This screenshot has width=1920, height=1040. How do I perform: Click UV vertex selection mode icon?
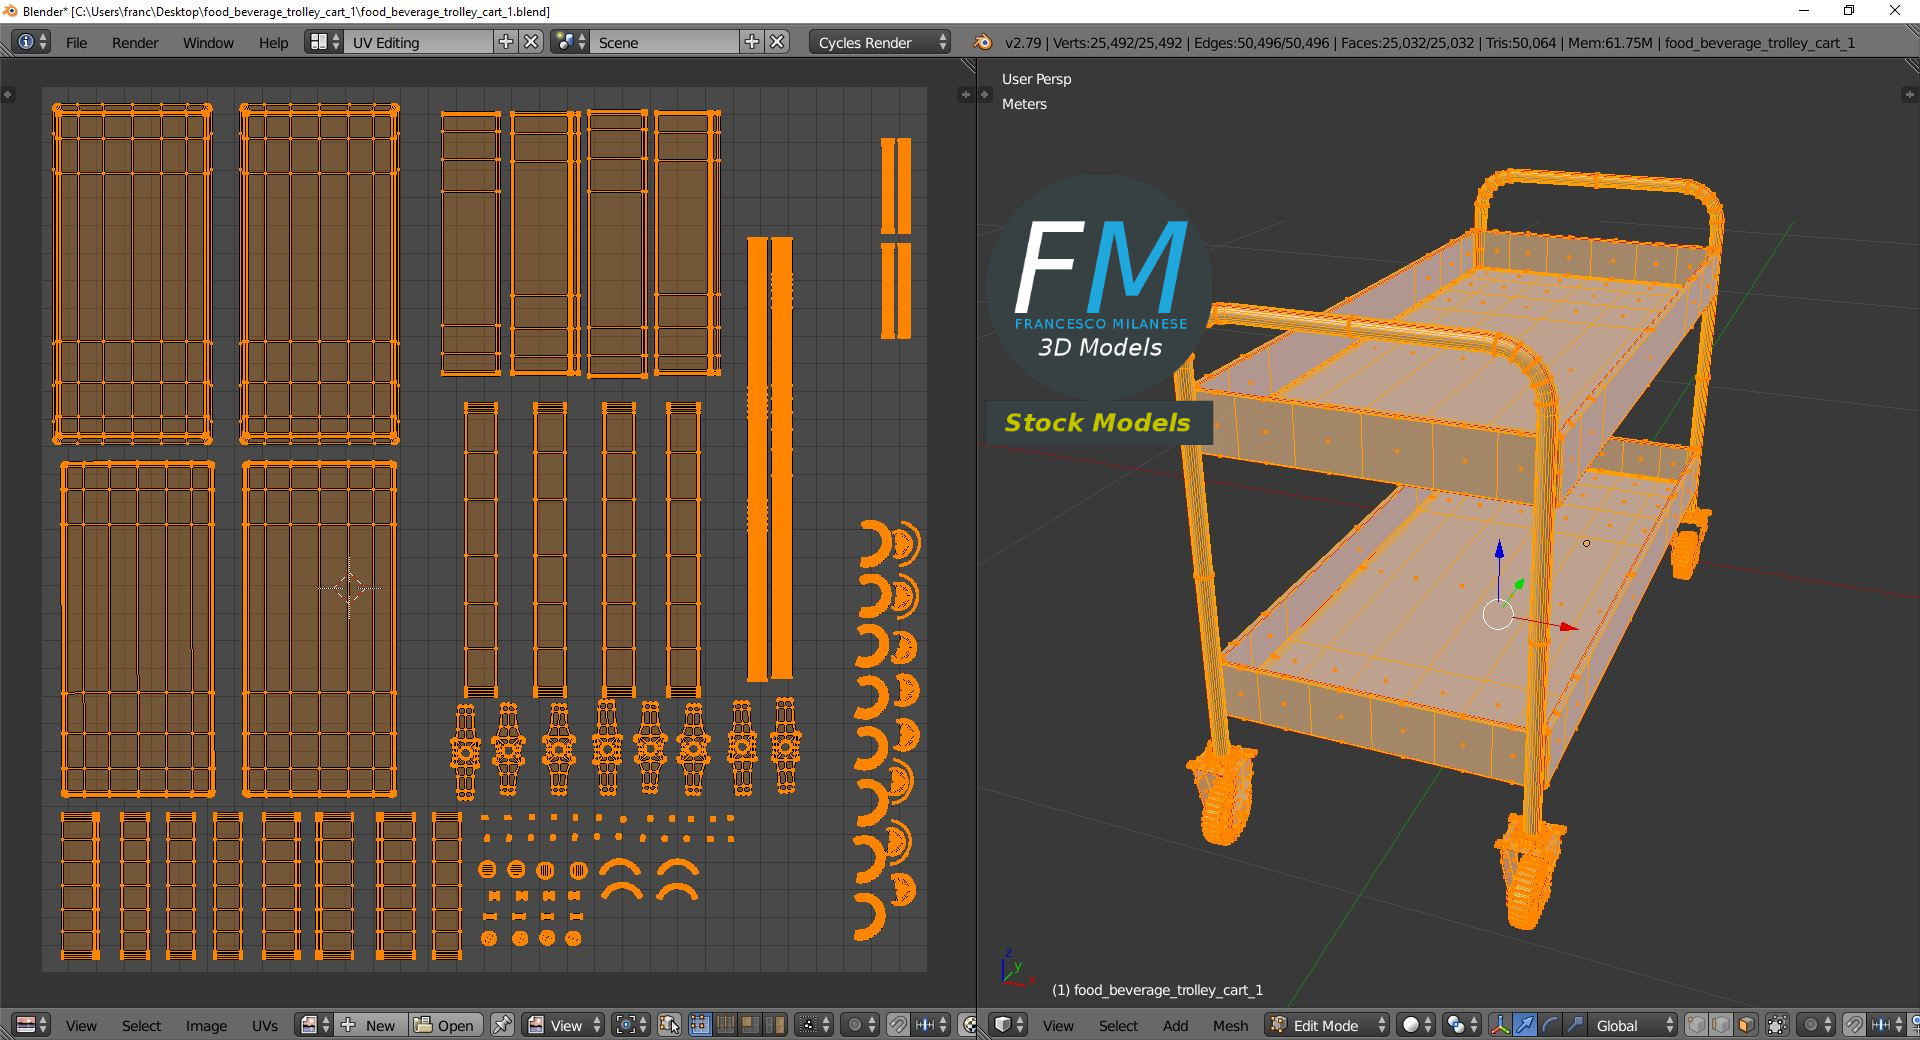pos(700,1025)
